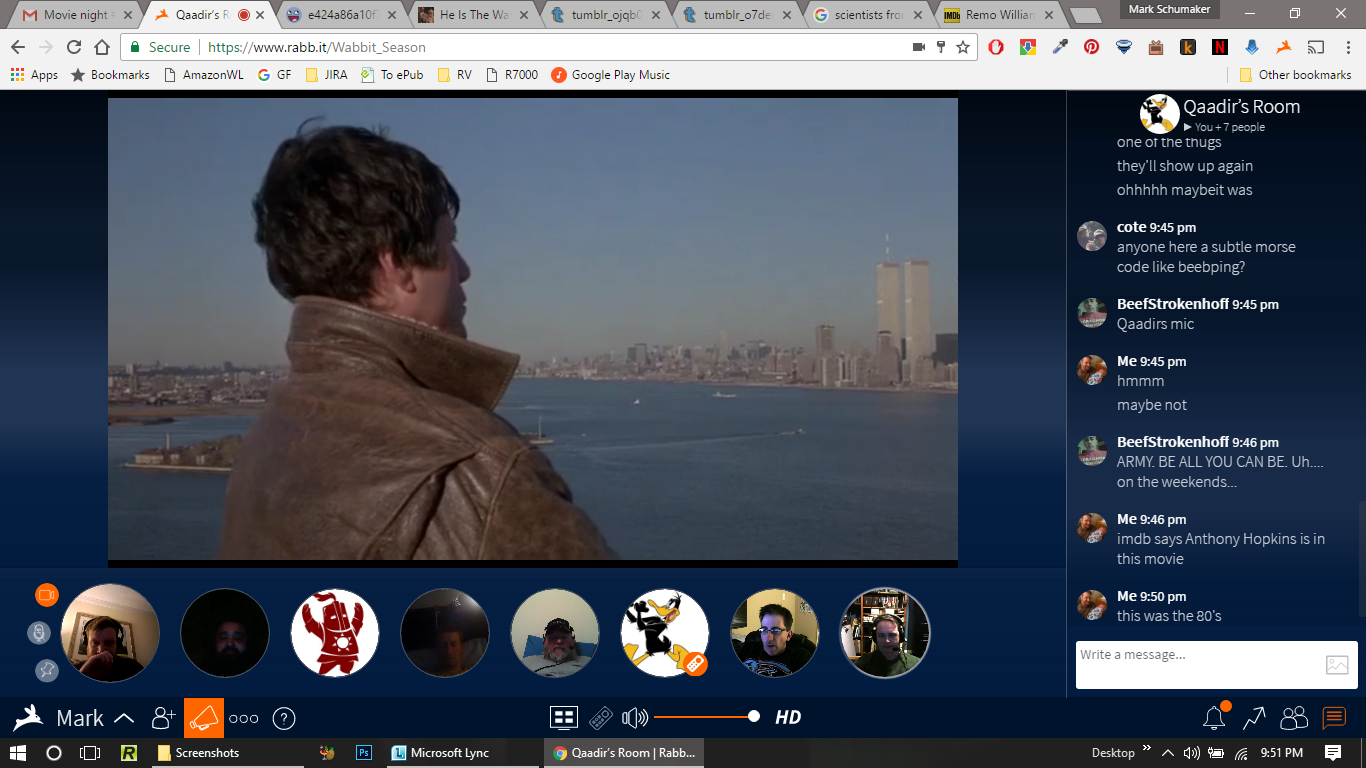Toggle the microphone button beside avatars
The image size is (1366, 768).
point(39,632)
